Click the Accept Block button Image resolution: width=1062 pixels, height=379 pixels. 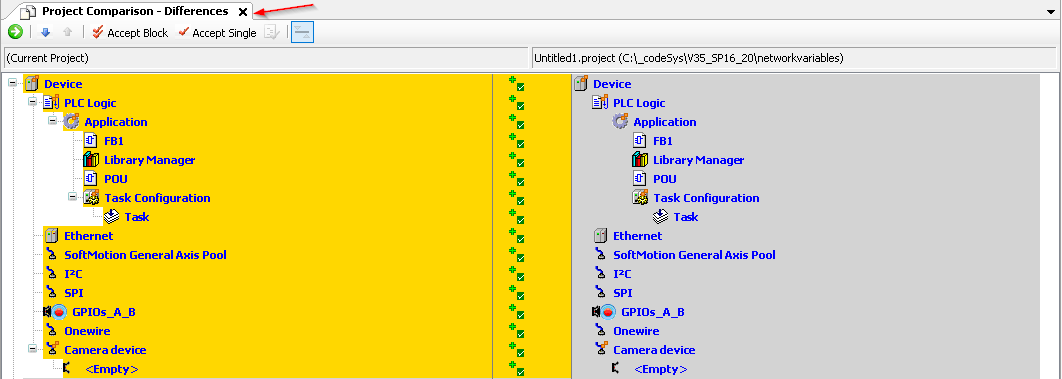pyautogui.click(x=130, y=32)
